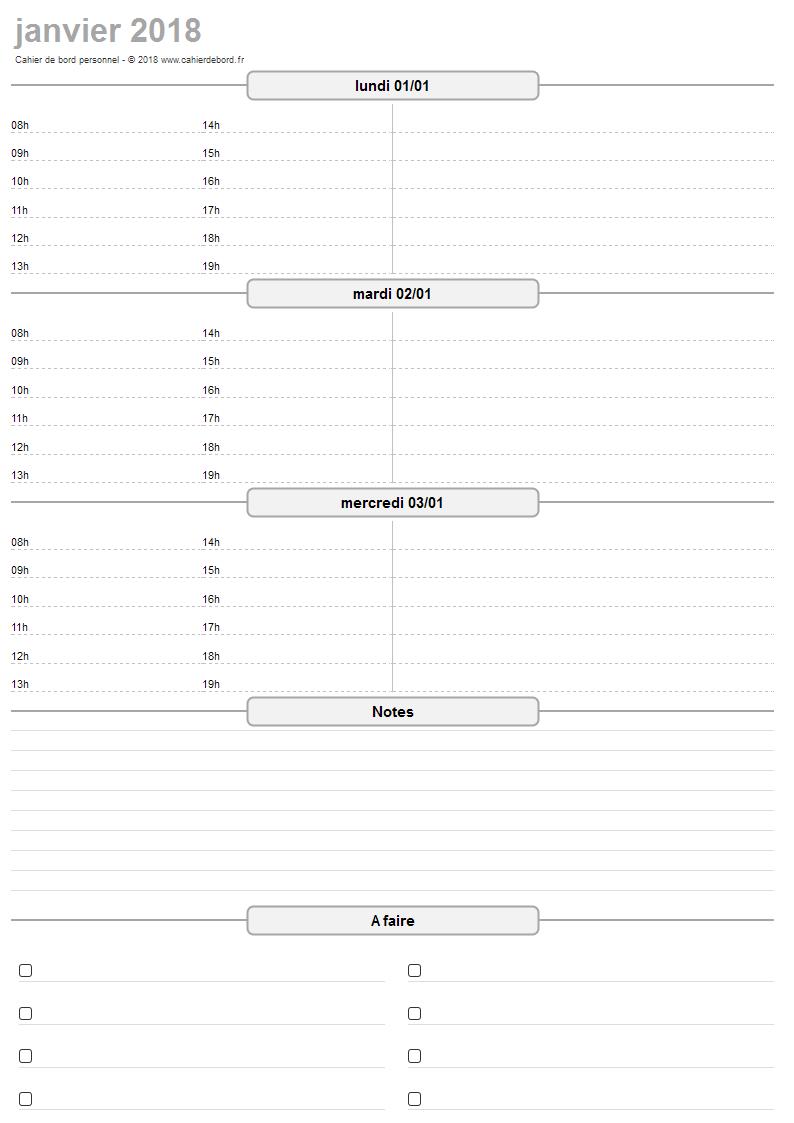The image size is (794, 1123).
Task: Click the 19h slot under mercredi
Action: pyautogui.click(x=296, y=684)
